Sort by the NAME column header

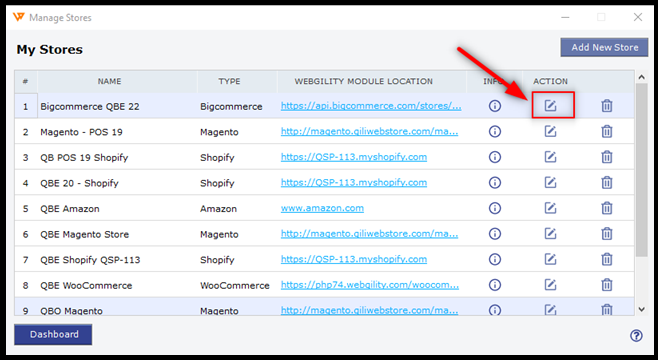[x=110, y=81]
